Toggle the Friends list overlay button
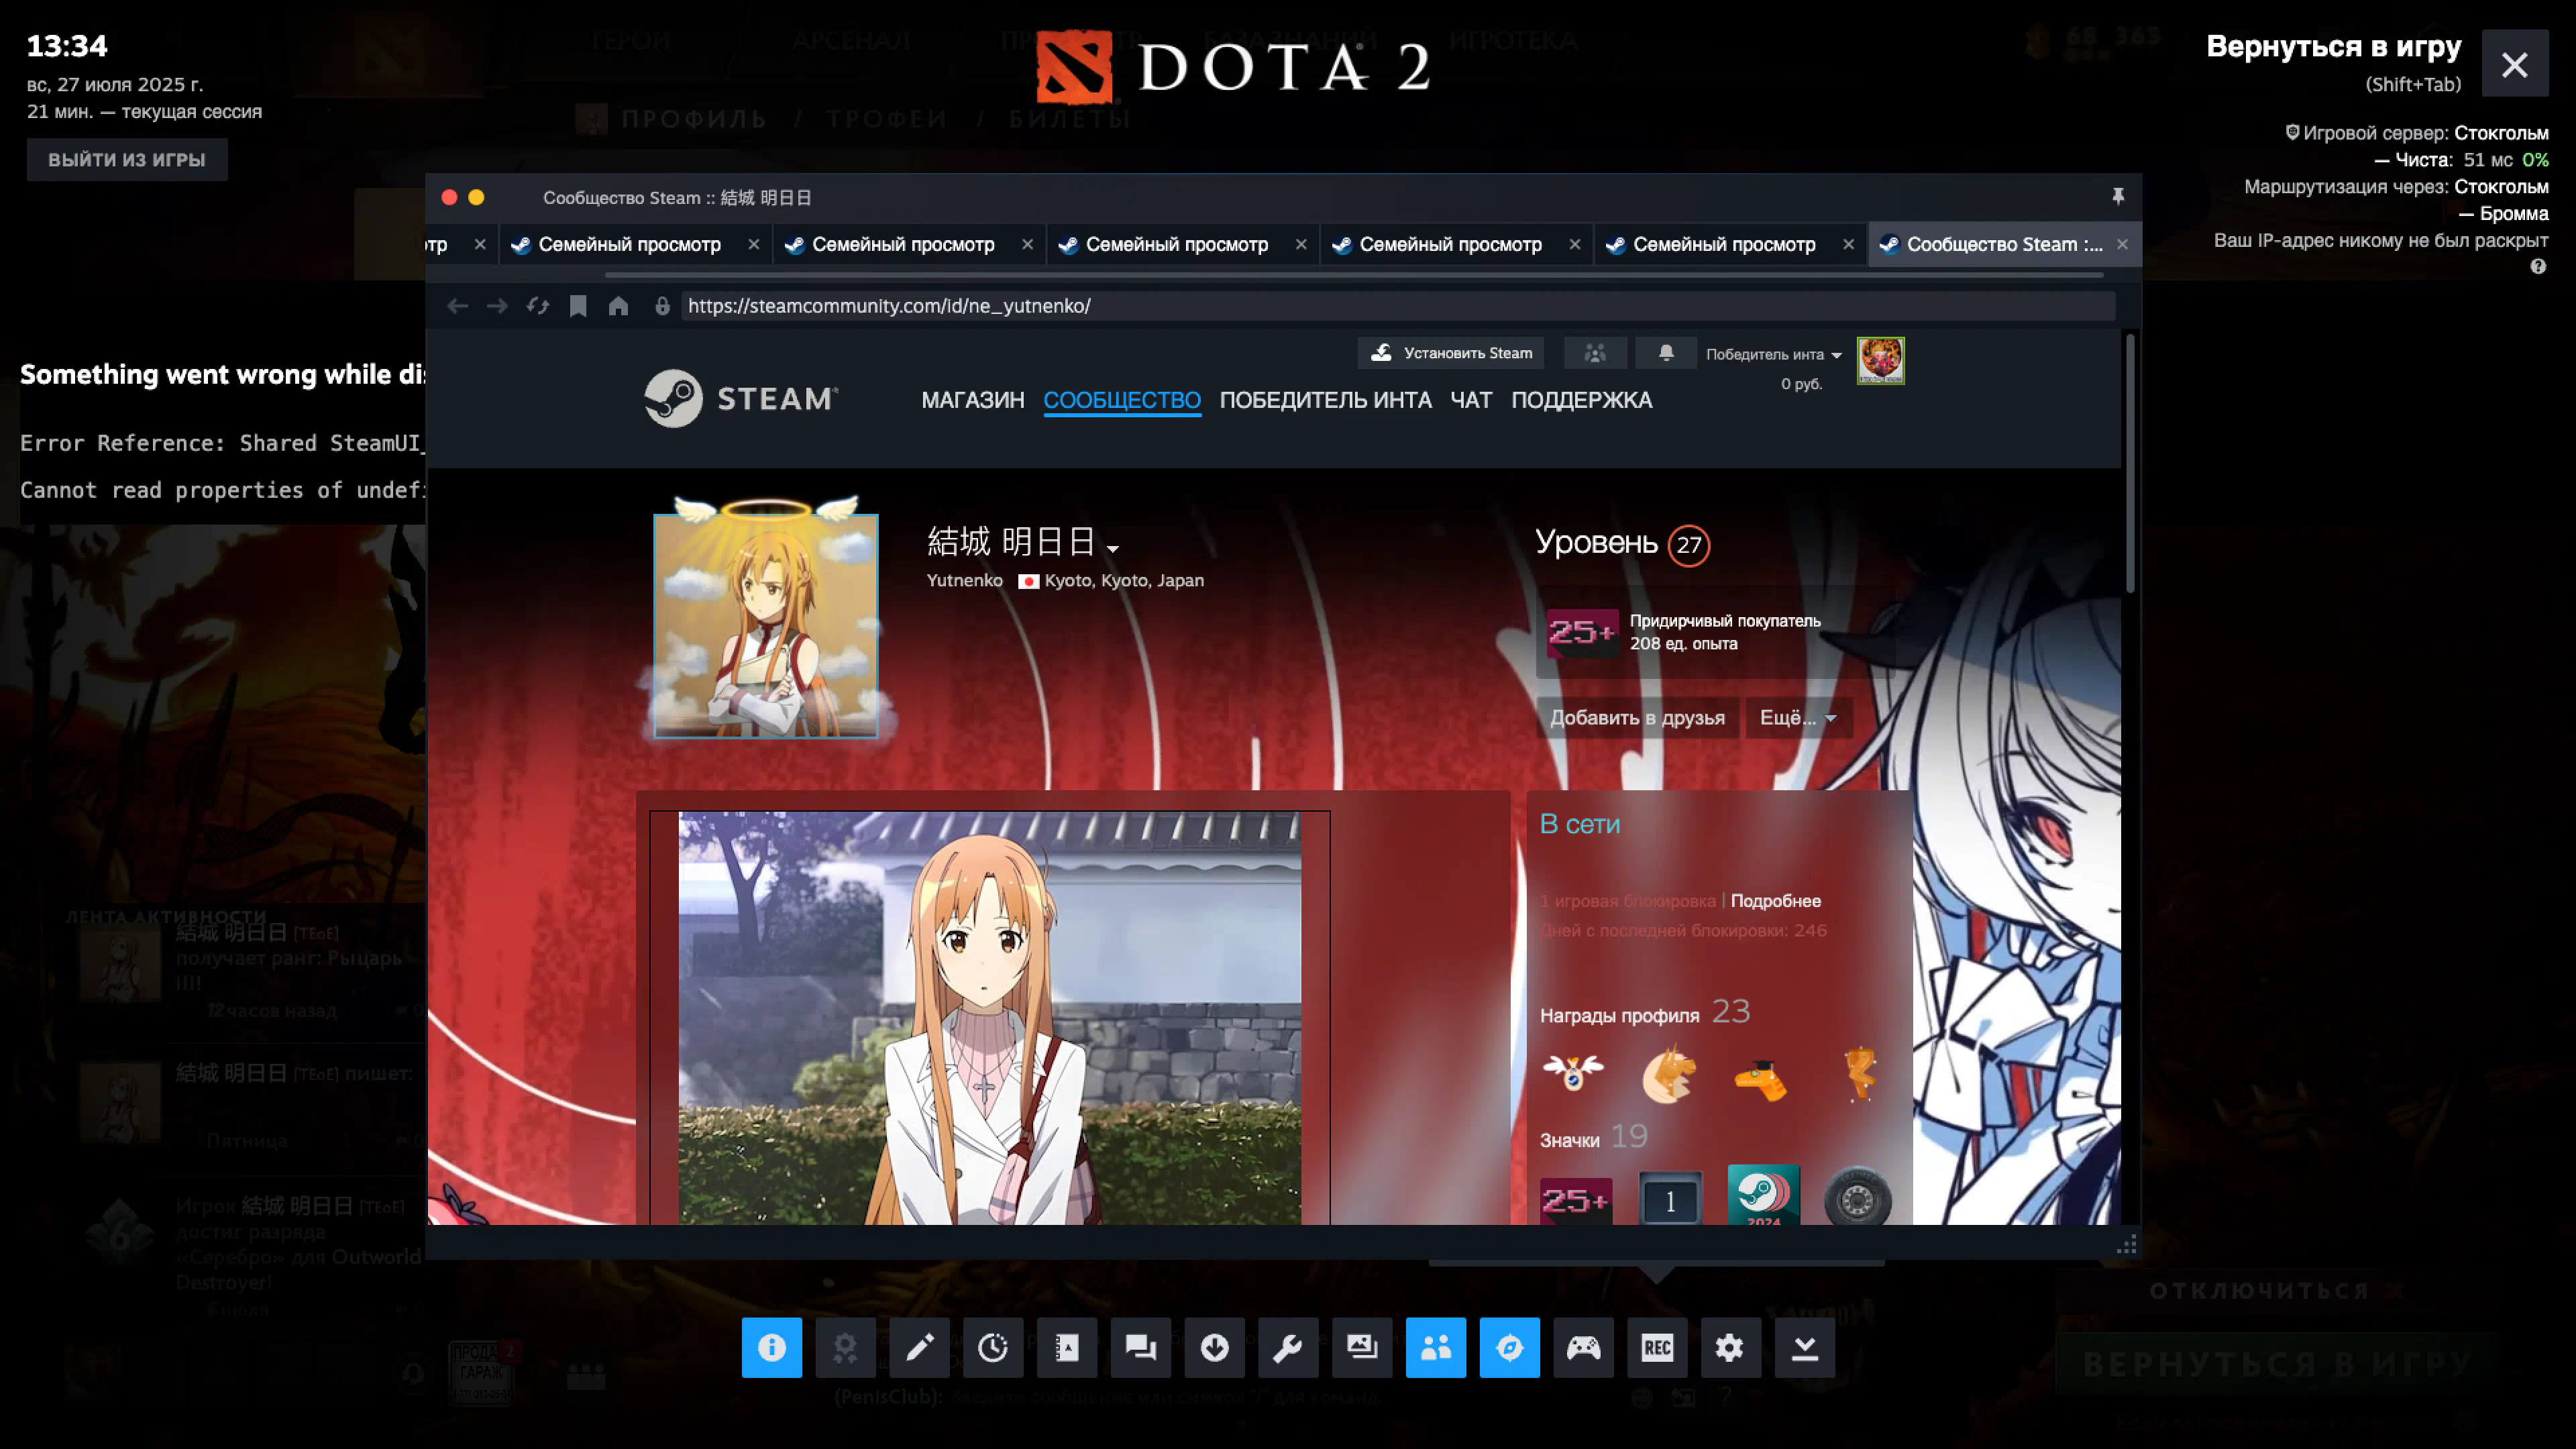 (1436, 1347)
